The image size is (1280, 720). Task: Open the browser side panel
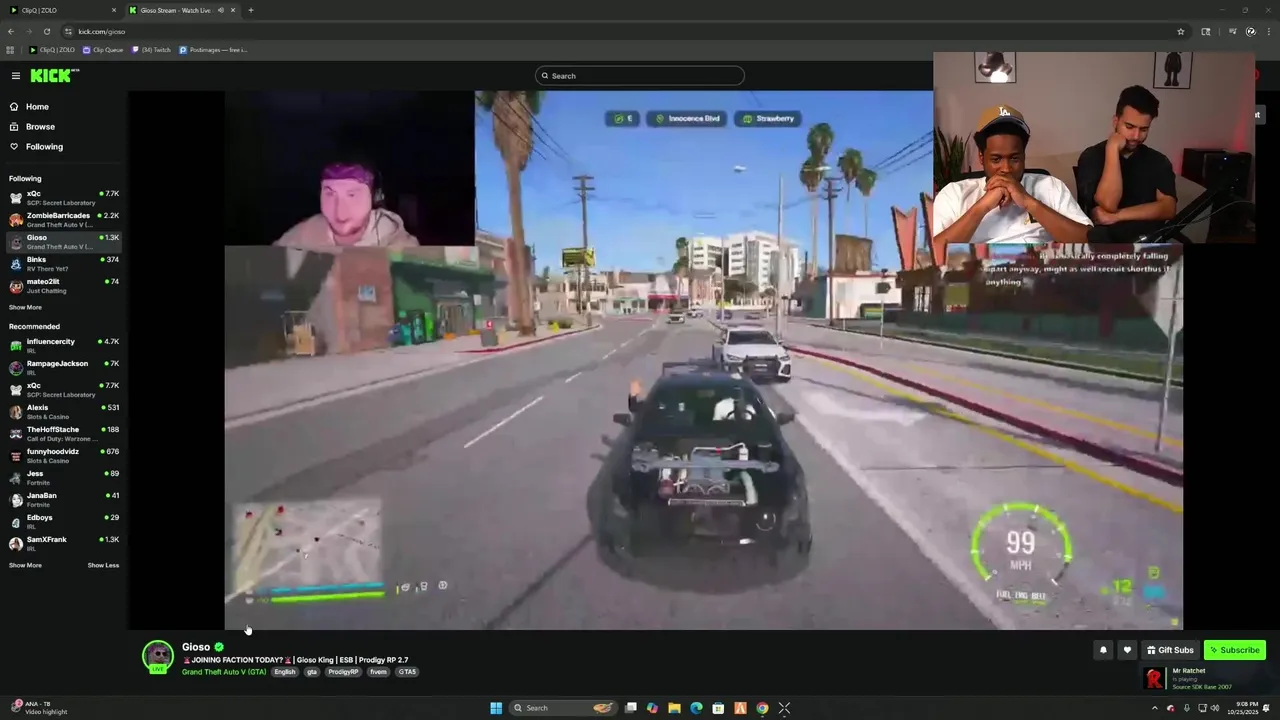tap(1206, 31)
